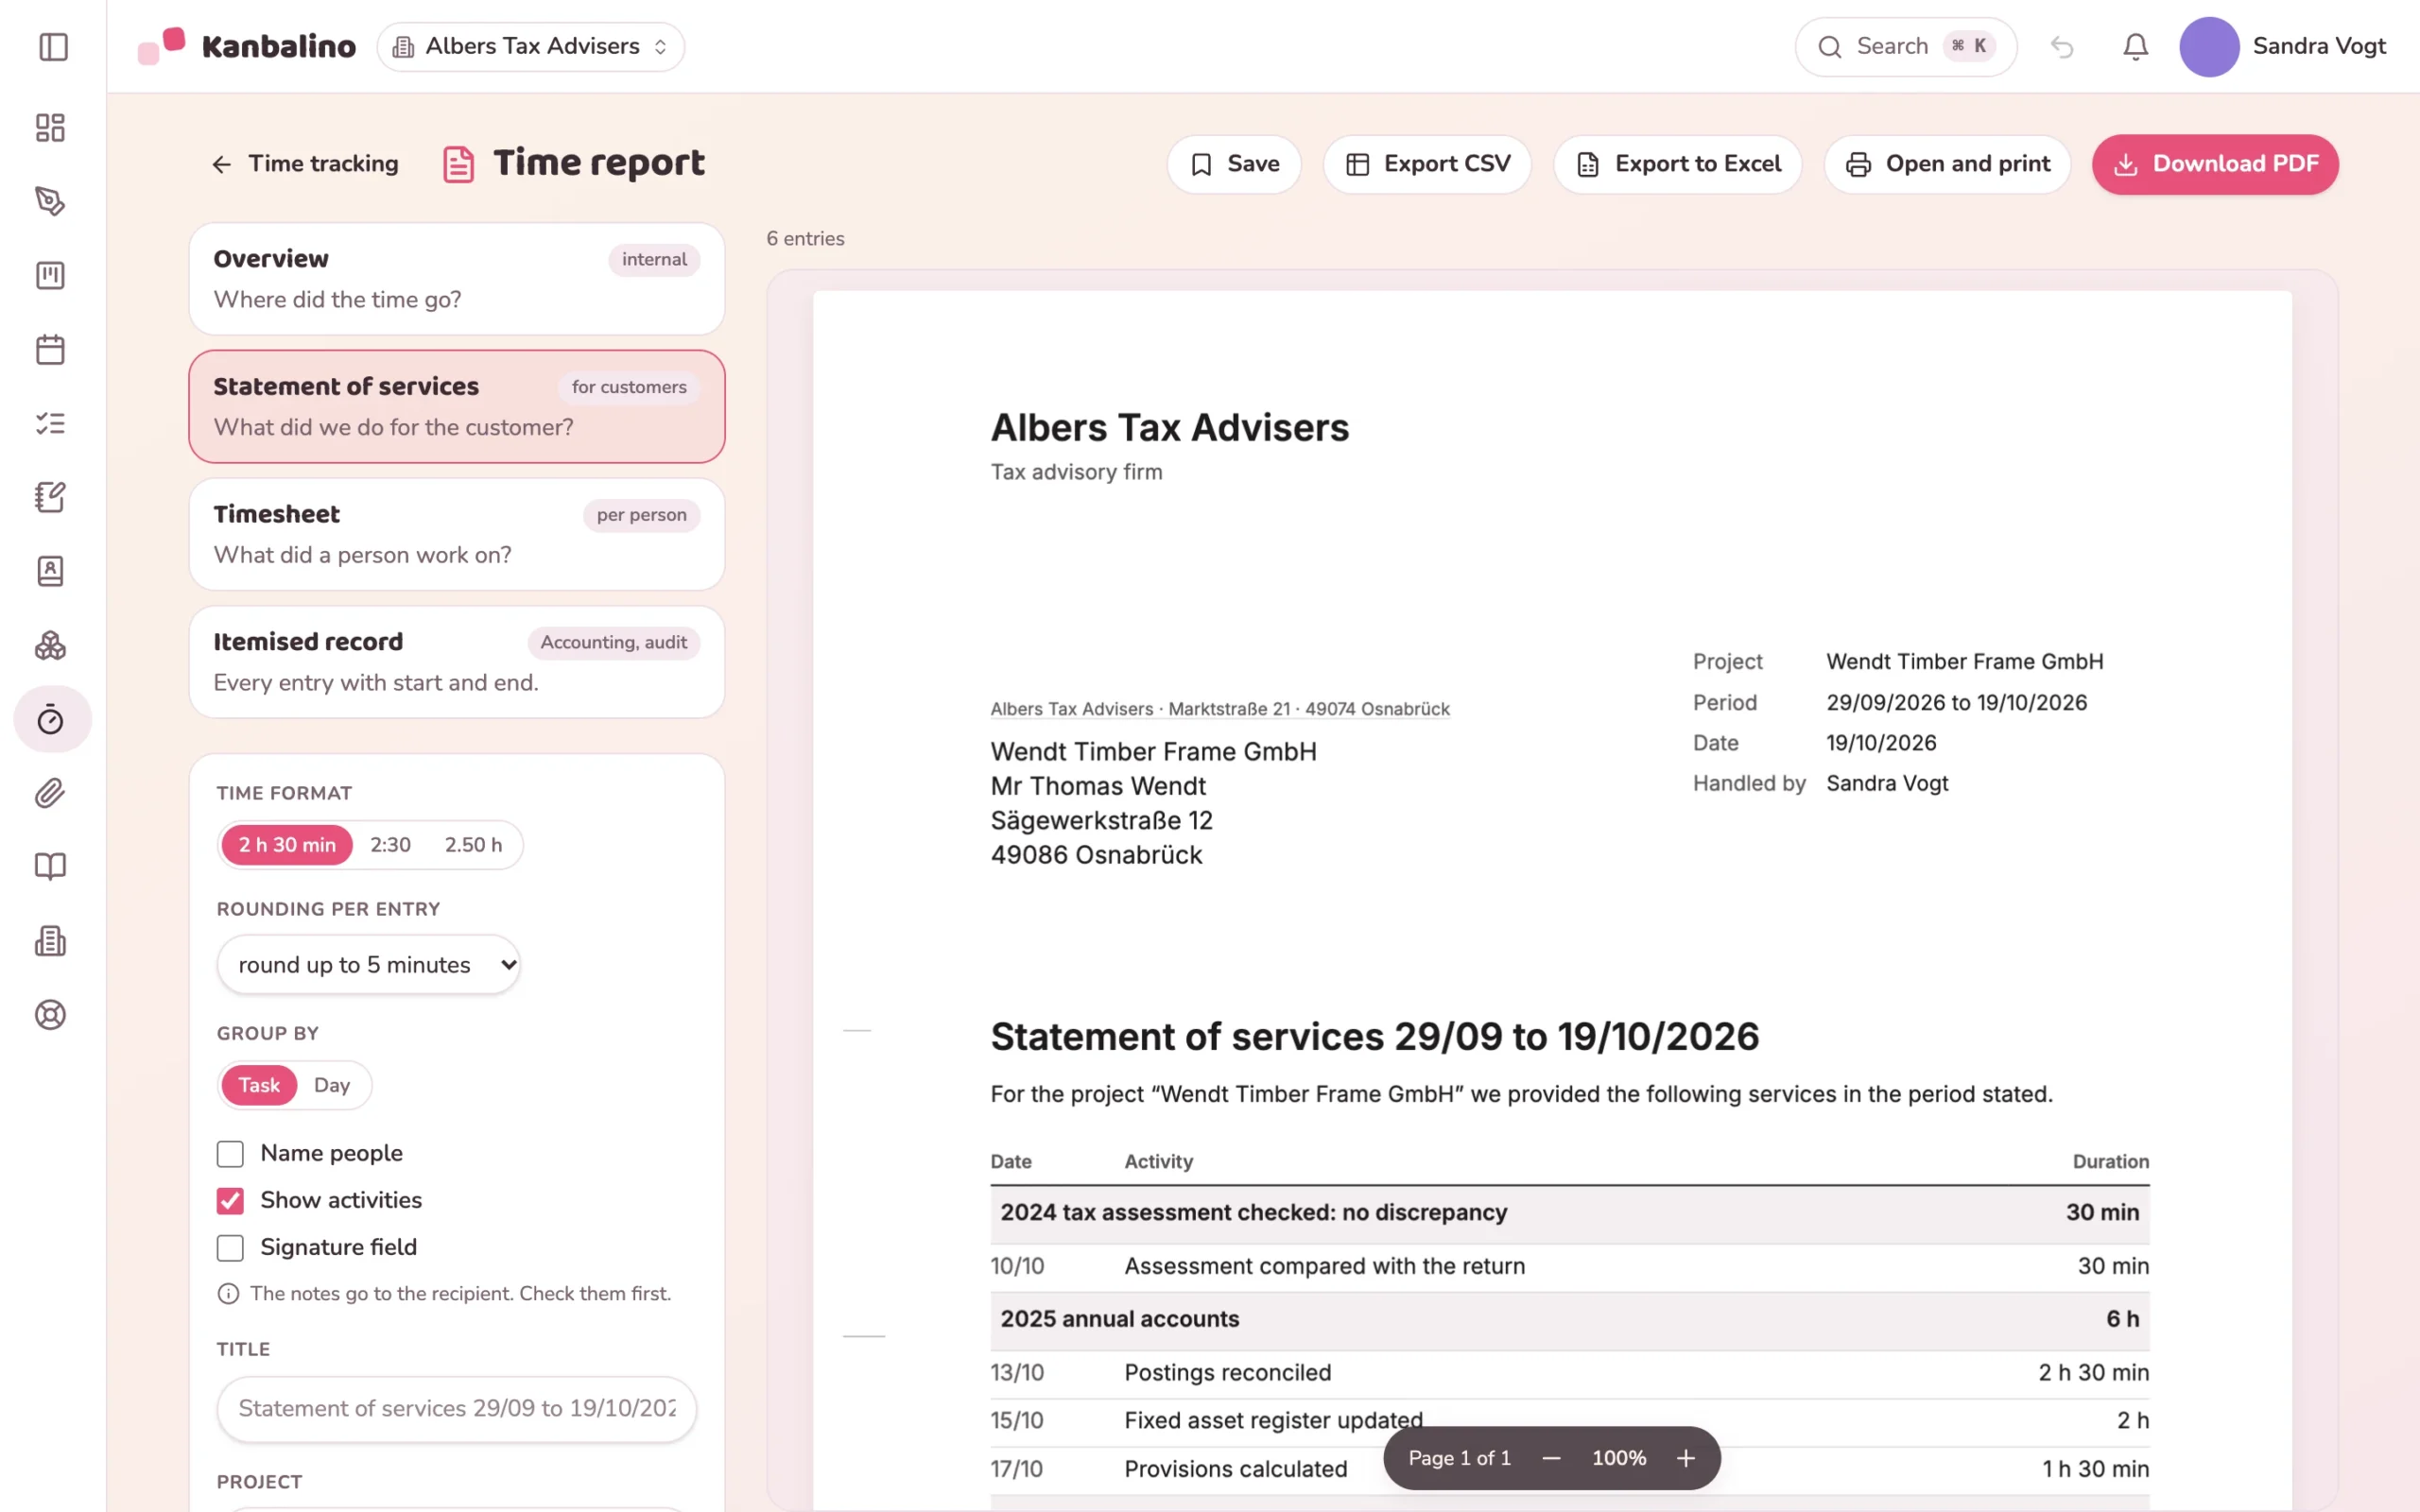Viewport: 2420px width, 1512px height.
Task: Click Export CSV
Action: [1427, 164]
